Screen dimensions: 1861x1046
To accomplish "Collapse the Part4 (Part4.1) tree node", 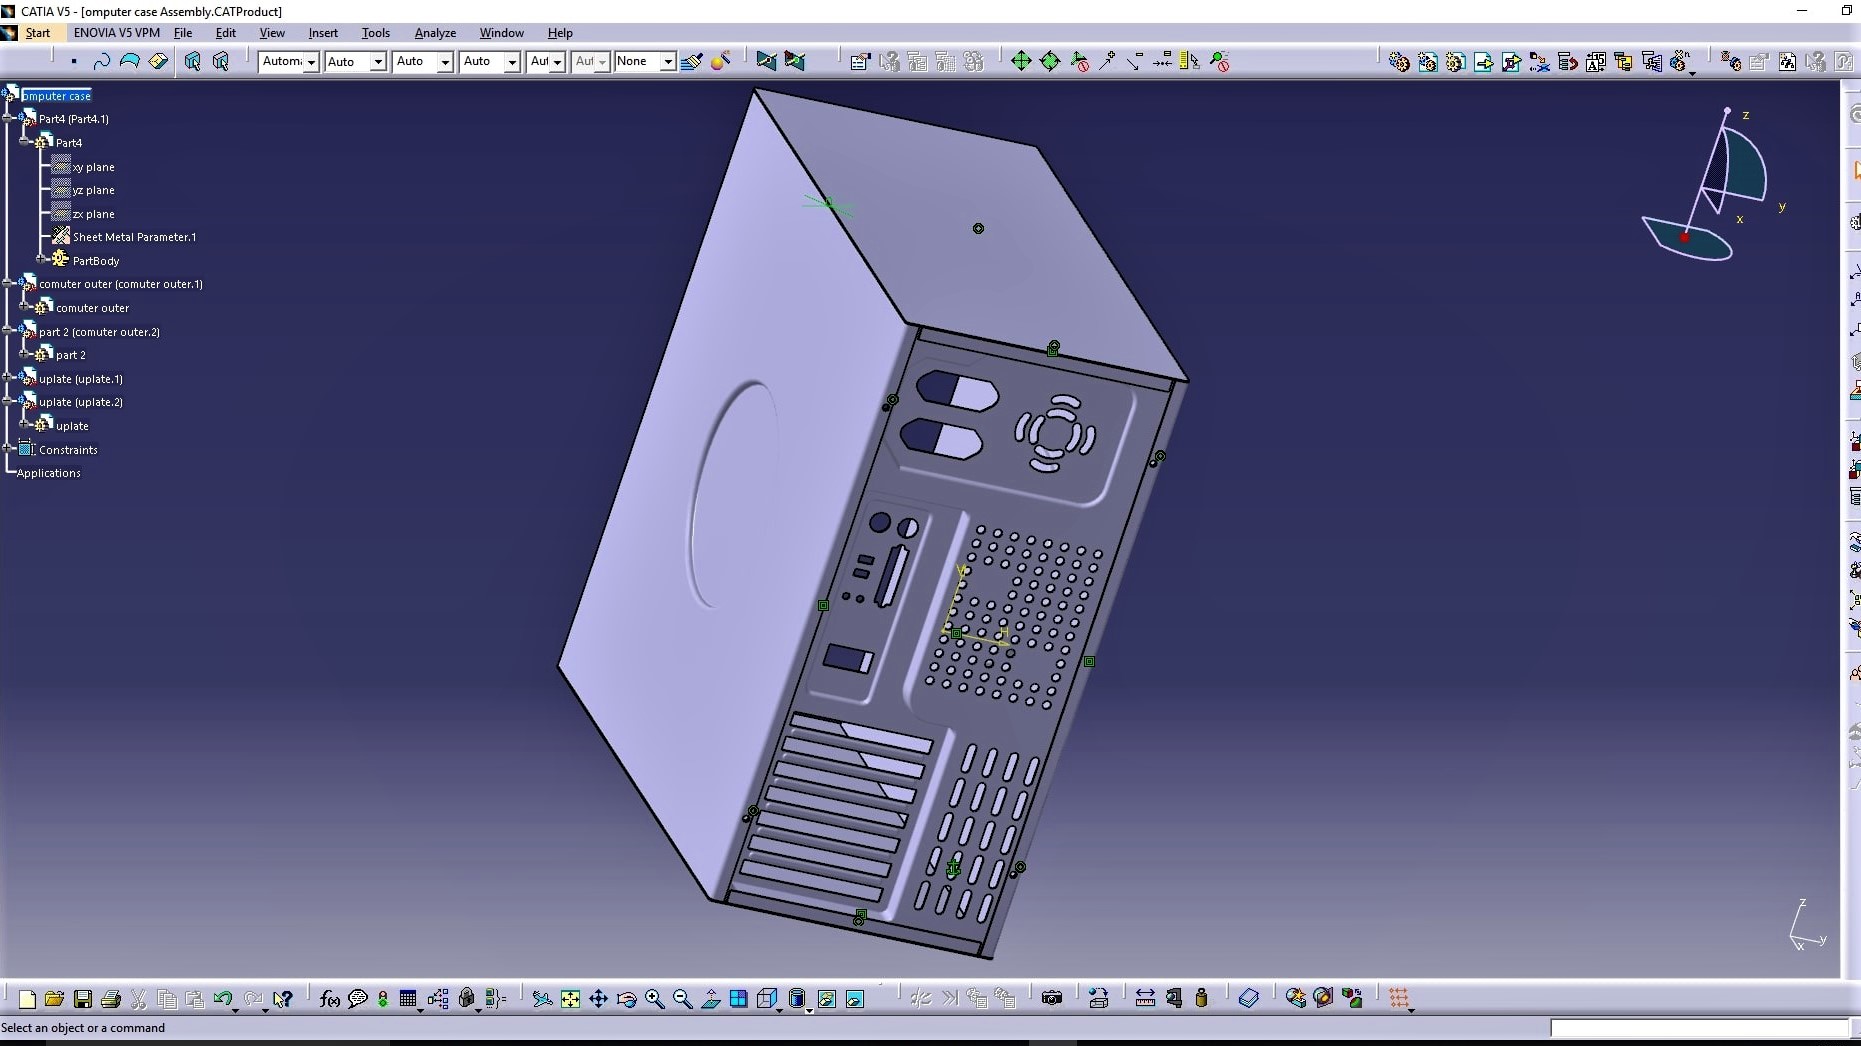I will click(8, 118).
